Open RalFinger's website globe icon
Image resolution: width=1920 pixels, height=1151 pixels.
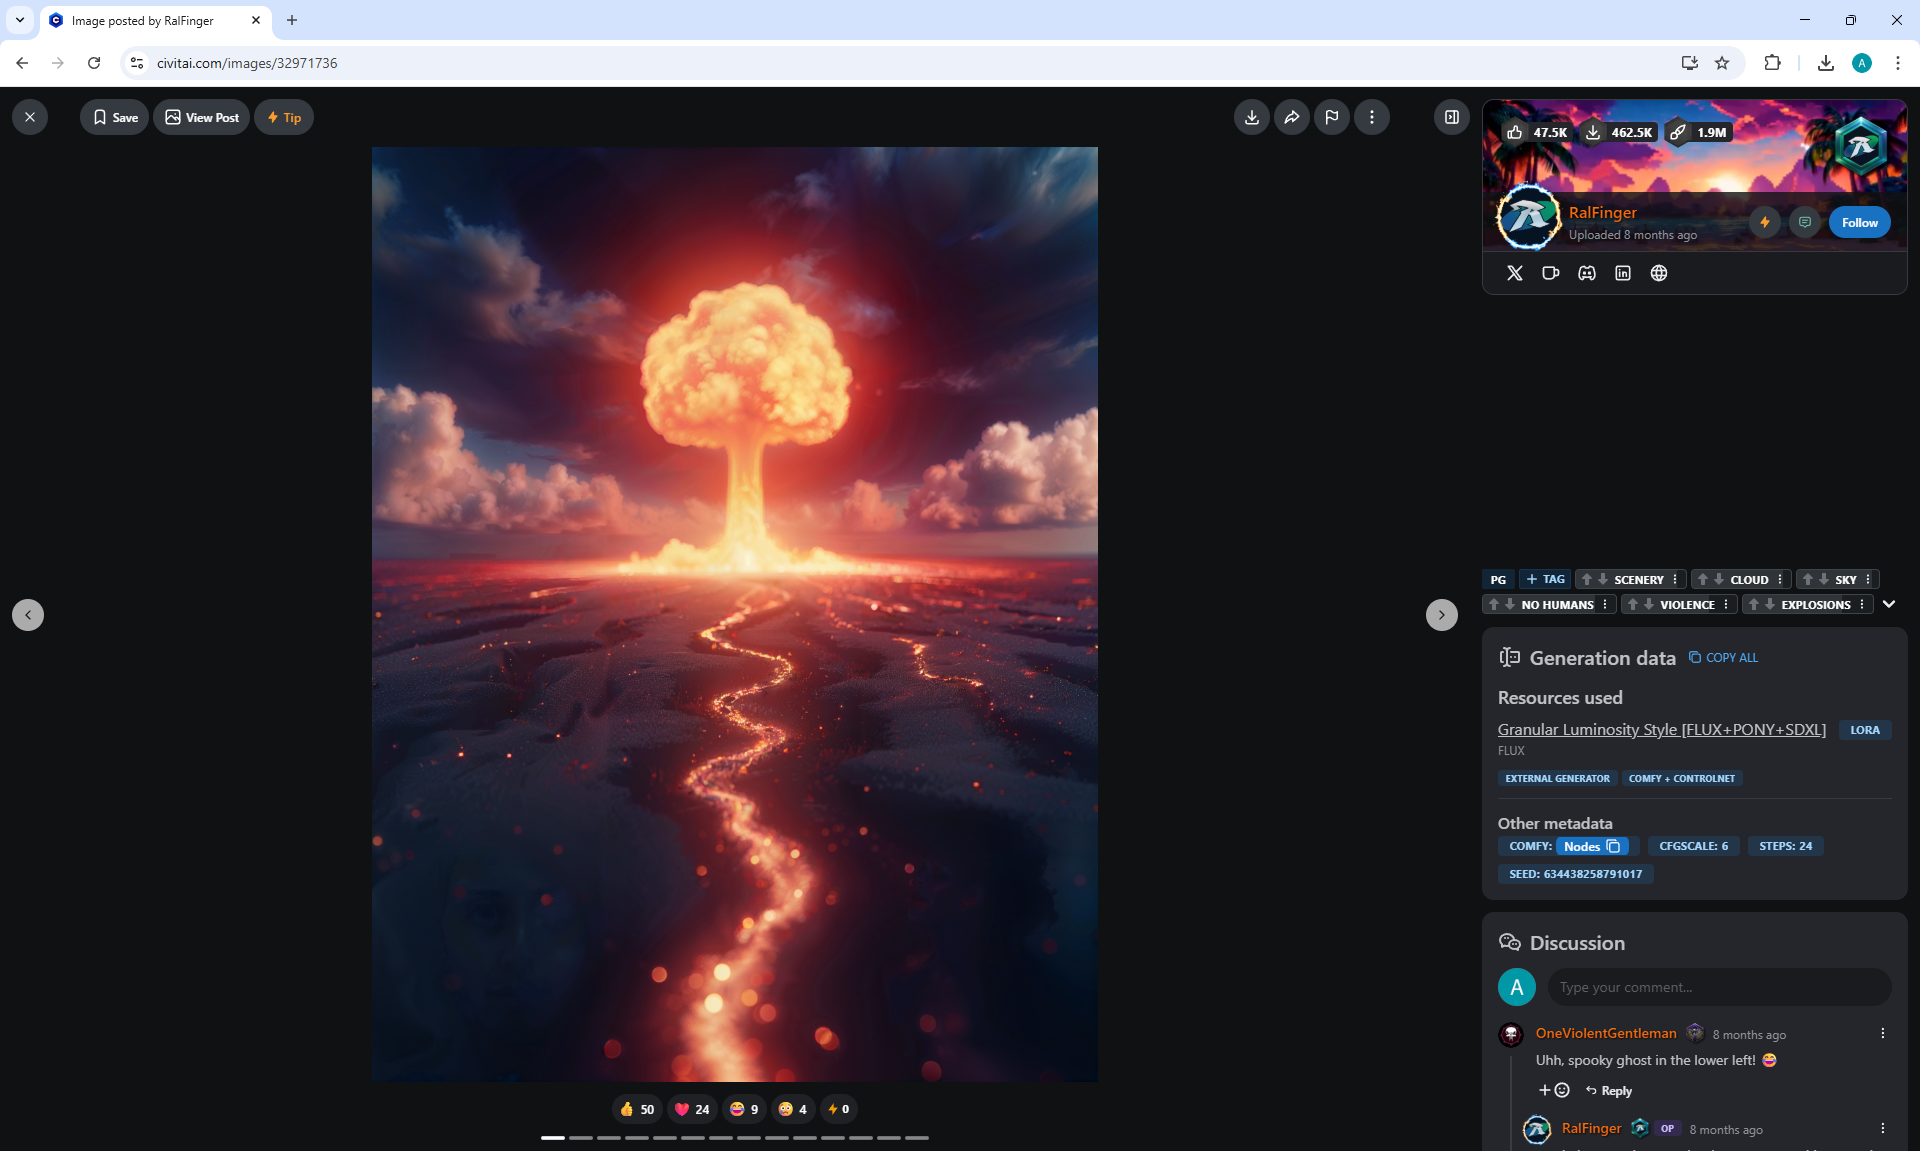click(x=1658, y=273)
